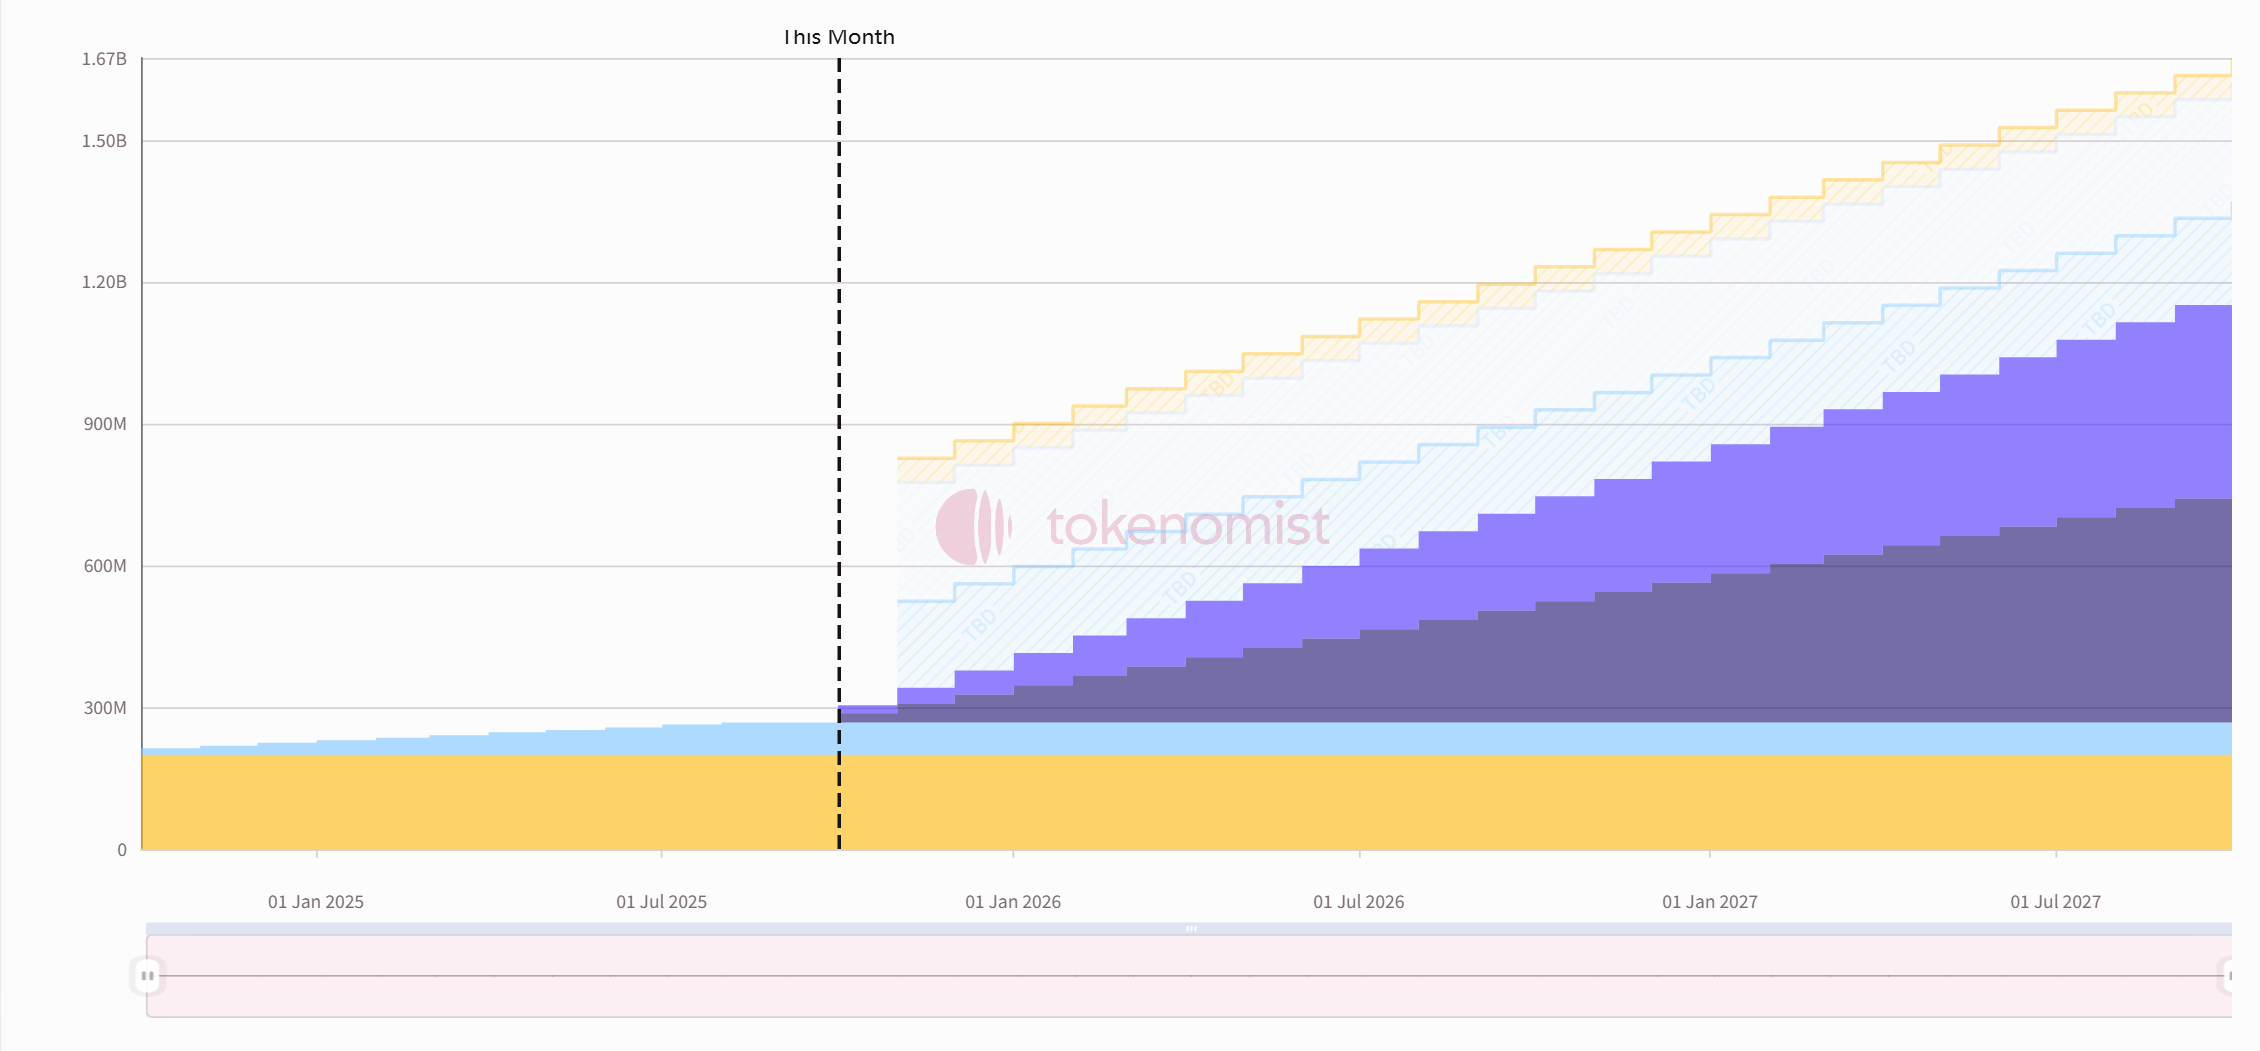The image size is (2260, 1051).
Task: Click the drag handle atop the mini-map navigator
Action: [x=1190, y=928]
